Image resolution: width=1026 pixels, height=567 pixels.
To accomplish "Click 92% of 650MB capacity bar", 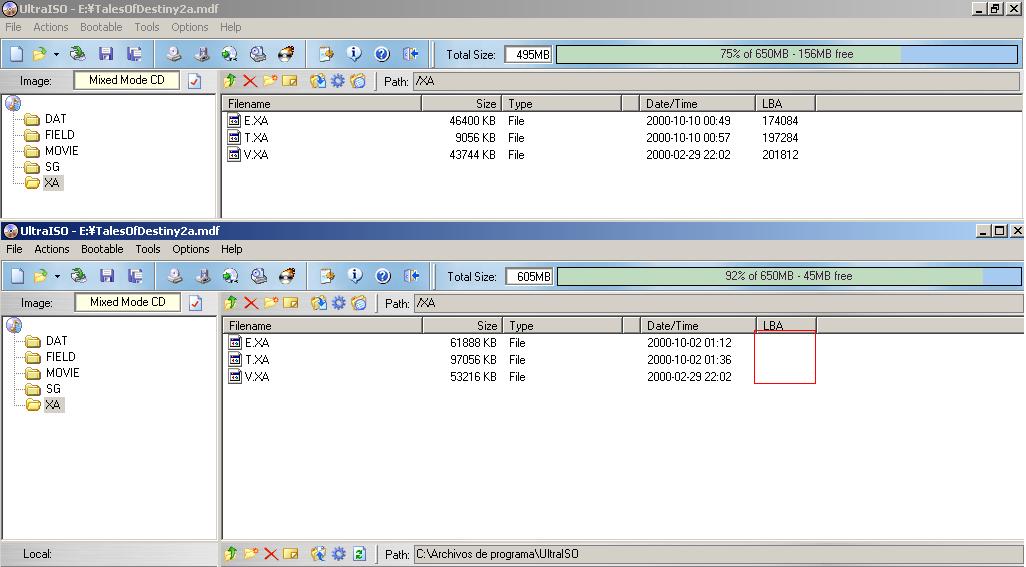I will [789, 276].
